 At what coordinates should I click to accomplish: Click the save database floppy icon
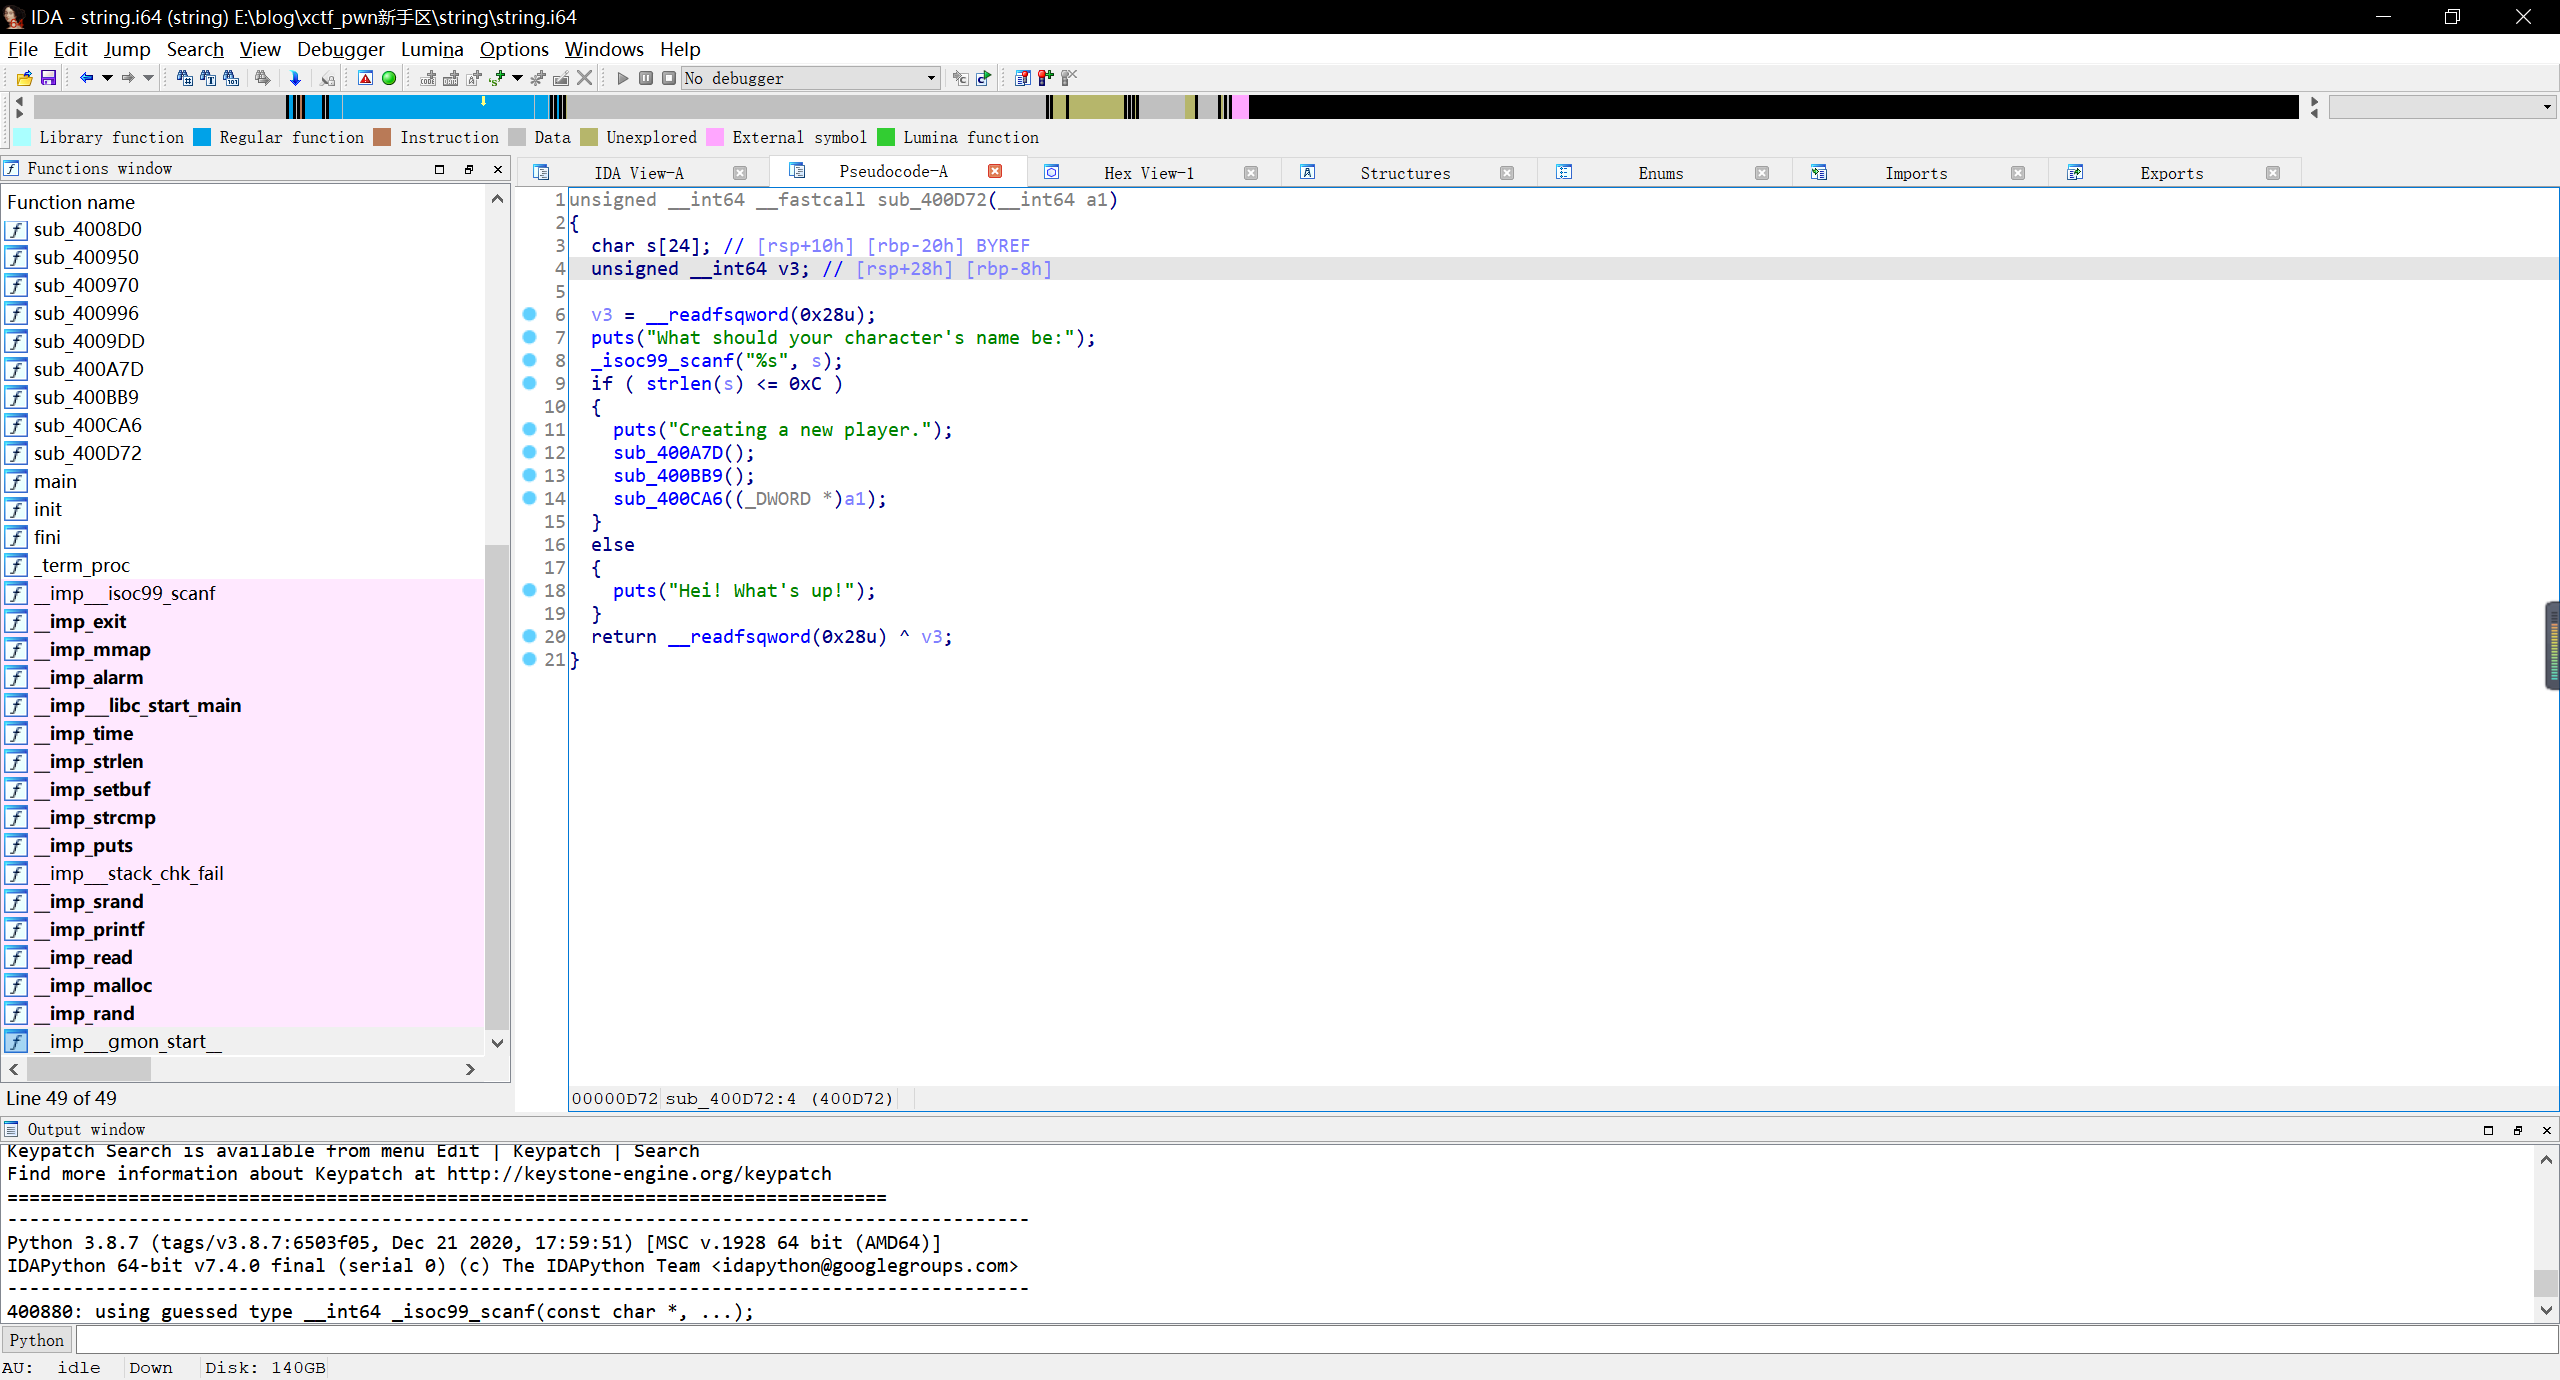pyautogui.click(x=48, y=78)
